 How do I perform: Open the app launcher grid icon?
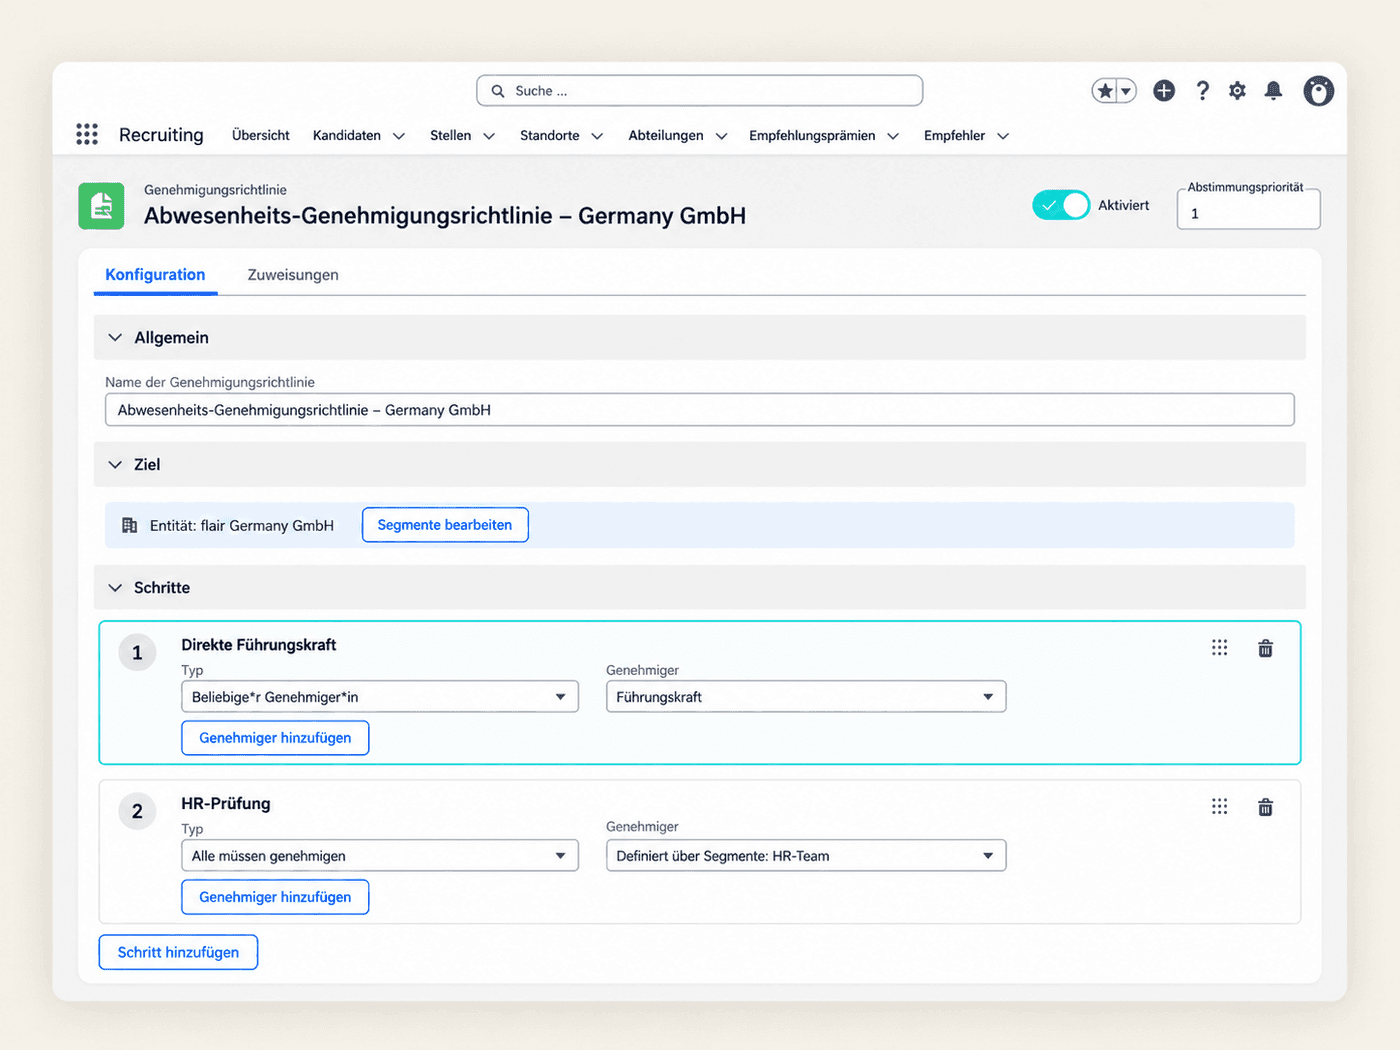tap(87, 134)
